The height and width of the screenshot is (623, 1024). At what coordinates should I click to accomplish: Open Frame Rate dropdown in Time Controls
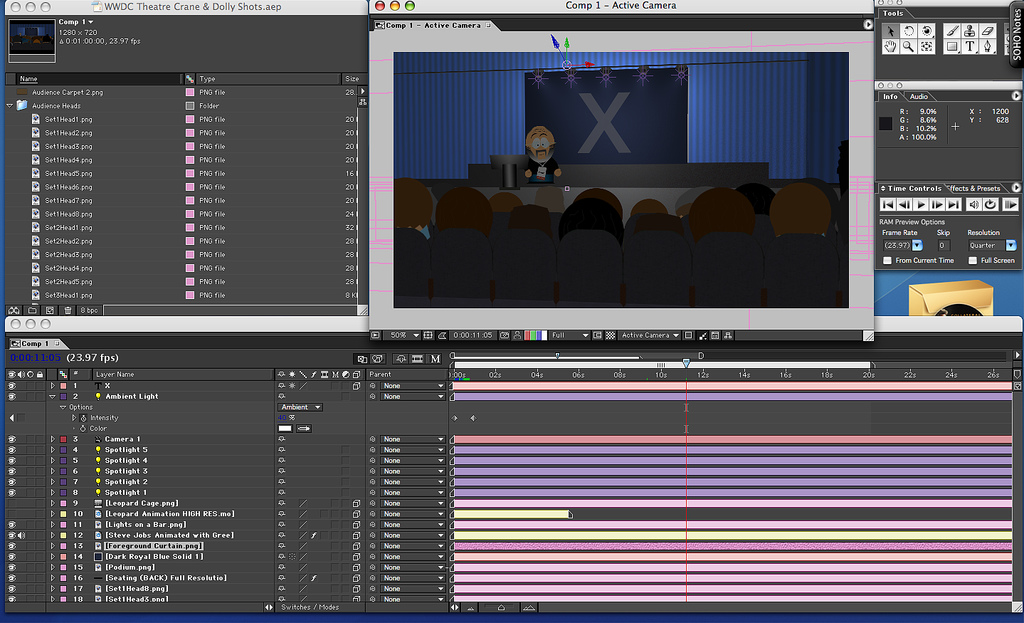[903, 246]
